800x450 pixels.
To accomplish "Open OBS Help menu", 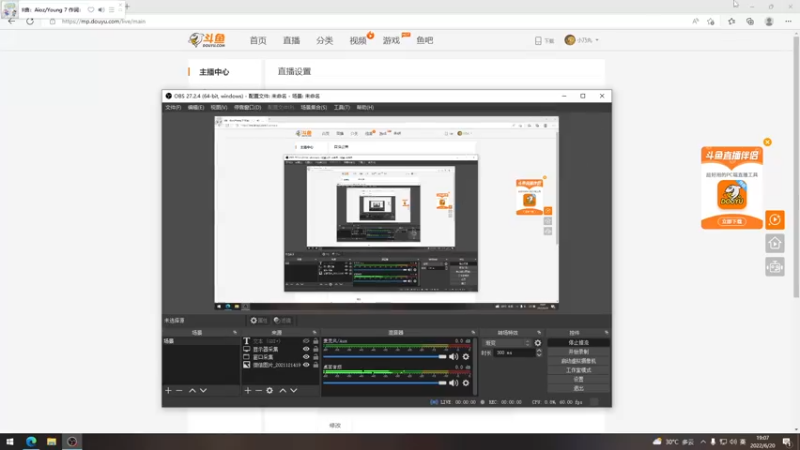I will (x=365, y=108).
